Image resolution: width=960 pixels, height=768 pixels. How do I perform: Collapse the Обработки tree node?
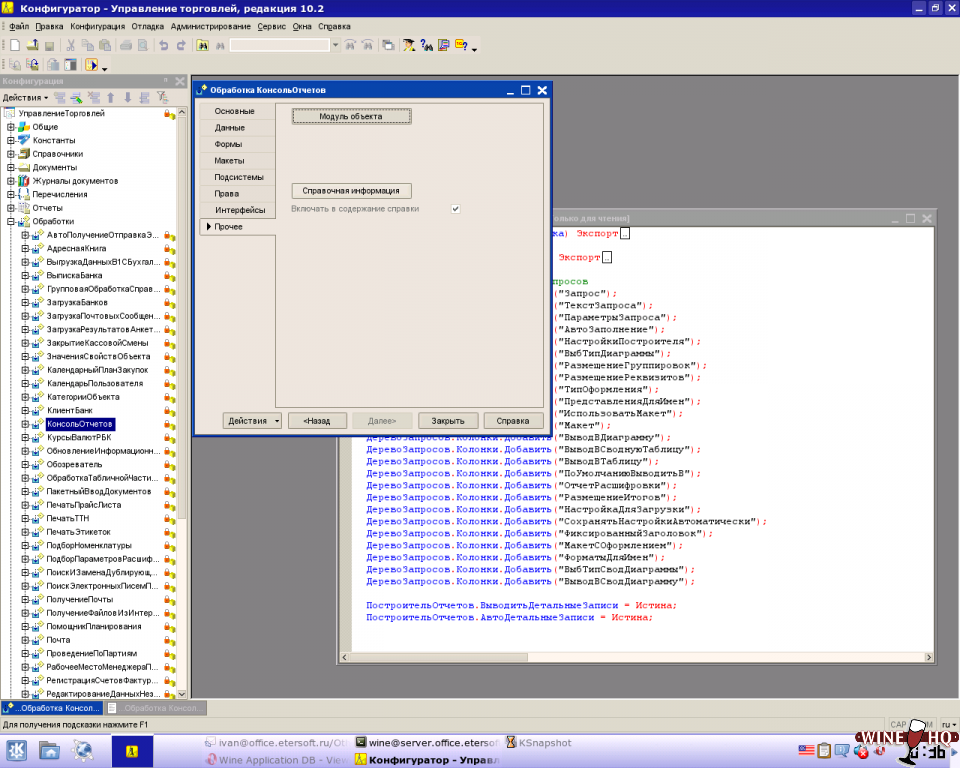point(11,221)
